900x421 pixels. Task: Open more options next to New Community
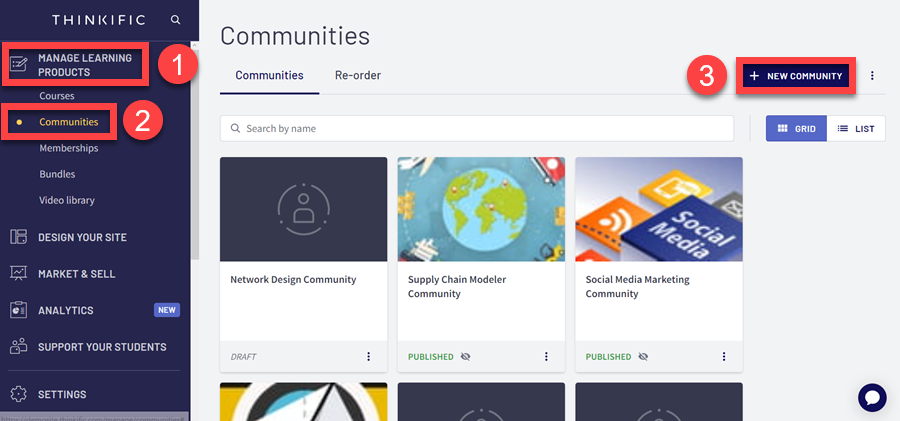click(x=872, y=76)
